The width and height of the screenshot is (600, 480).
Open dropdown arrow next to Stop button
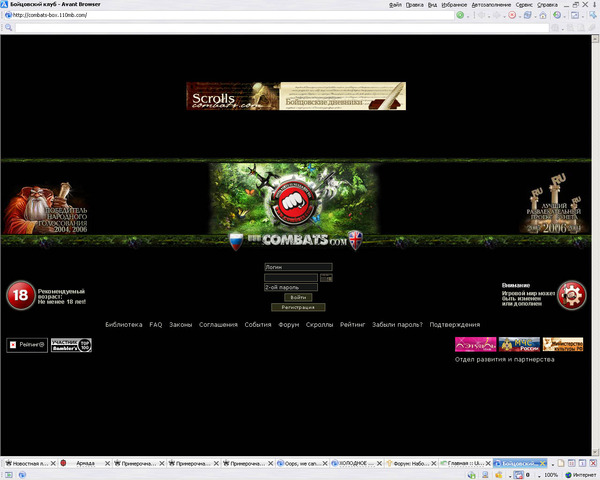(520, 16)
